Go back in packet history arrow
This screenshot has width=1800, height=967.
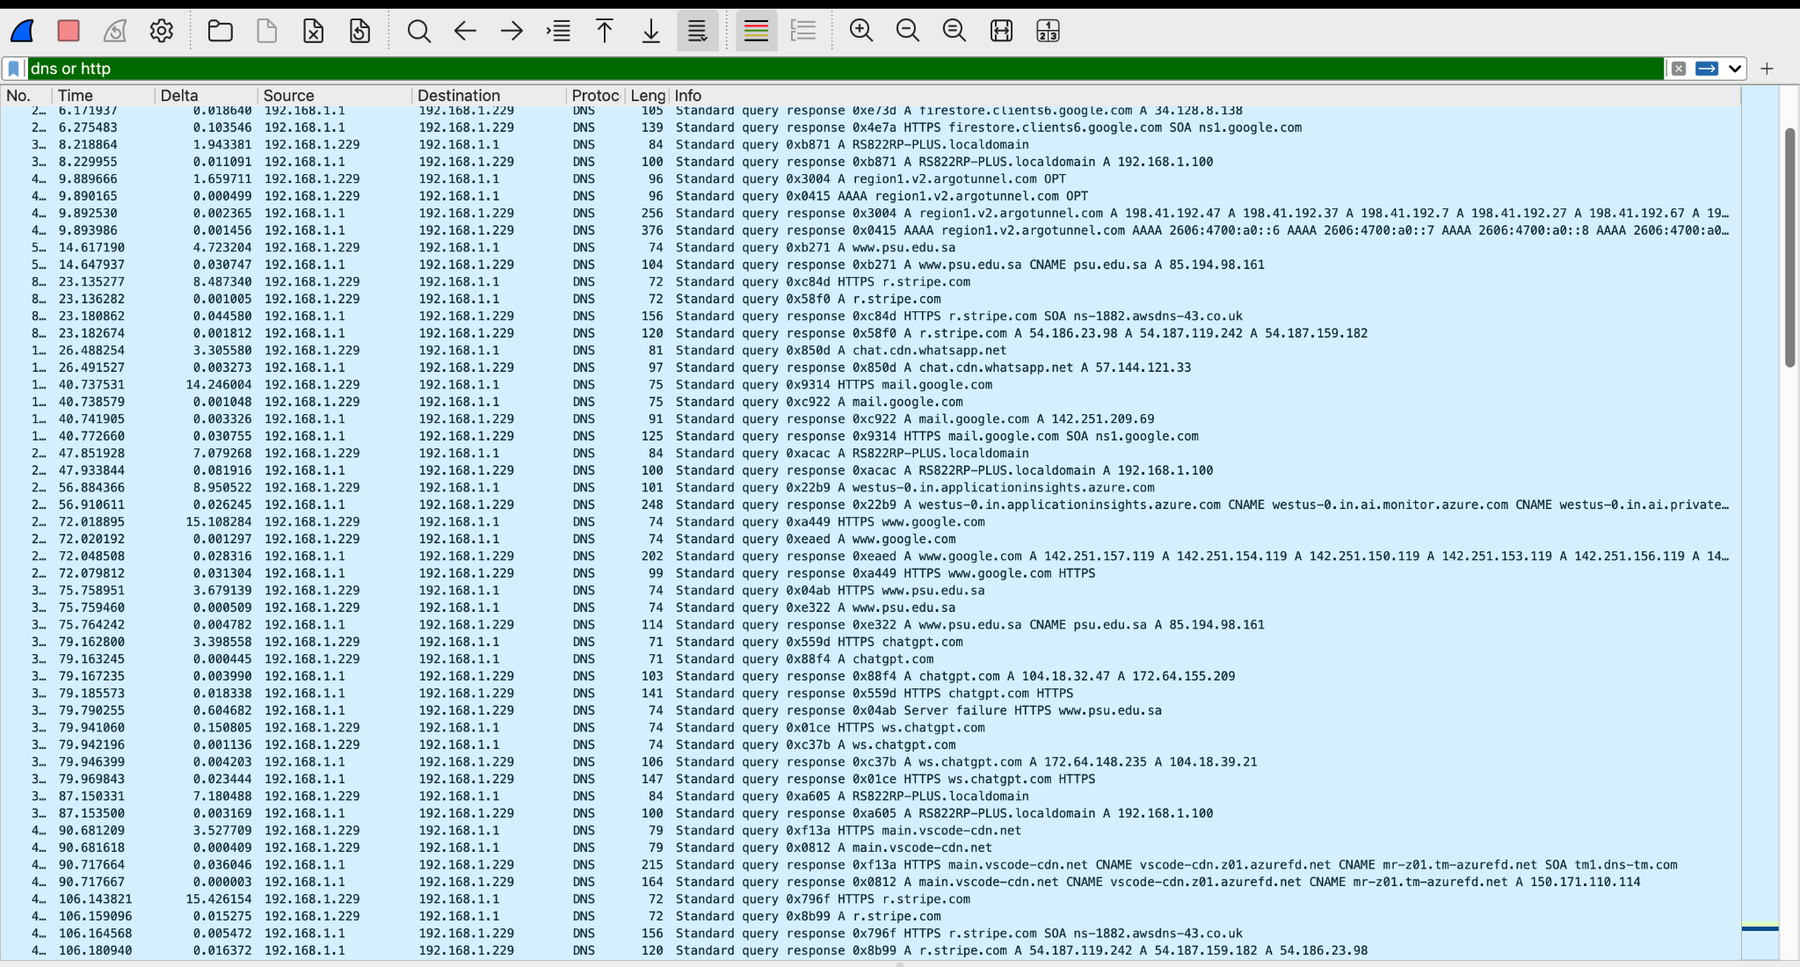click(465, 31)
